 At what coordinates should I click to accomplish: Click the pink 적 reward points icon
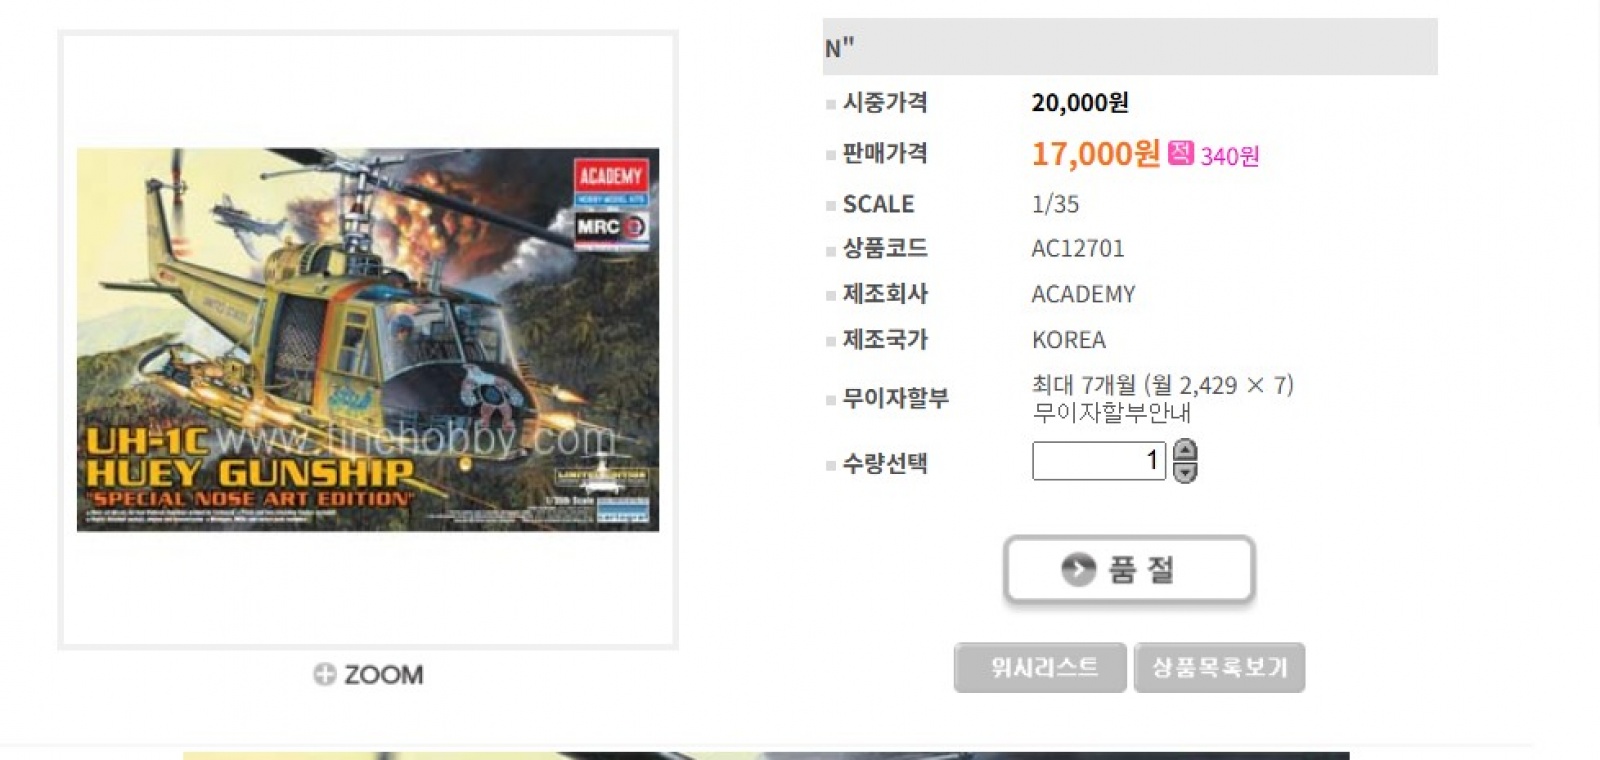pyautogui.click(x=1181, y=152)
